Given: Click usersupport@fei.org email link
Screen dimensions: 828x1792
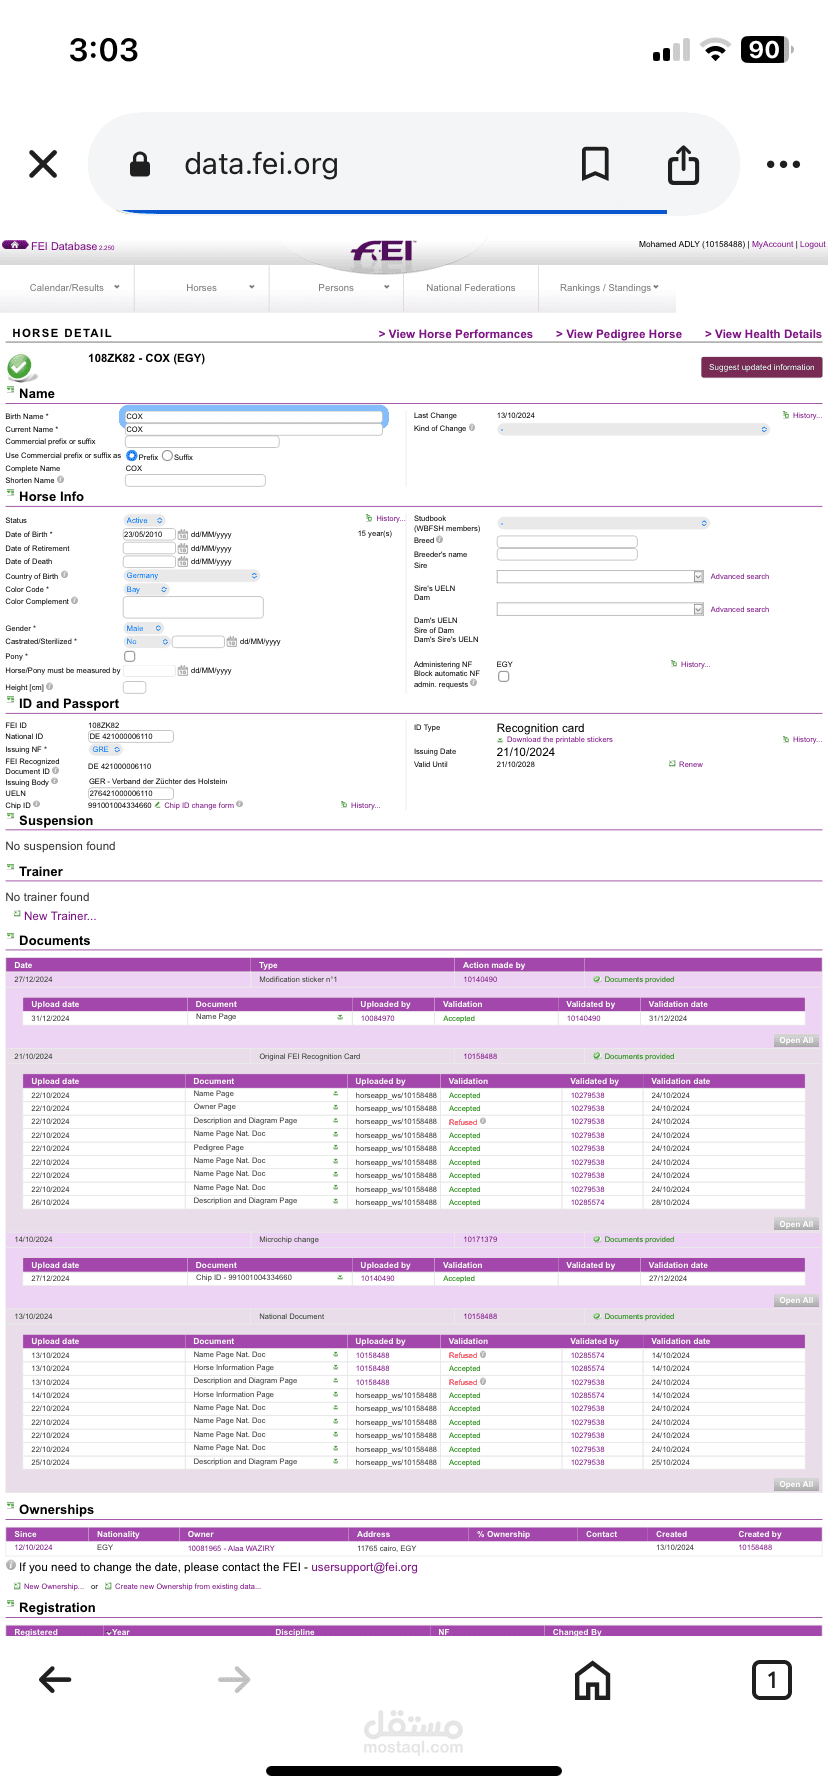Looking at the screenshot, I should 364,1567.
